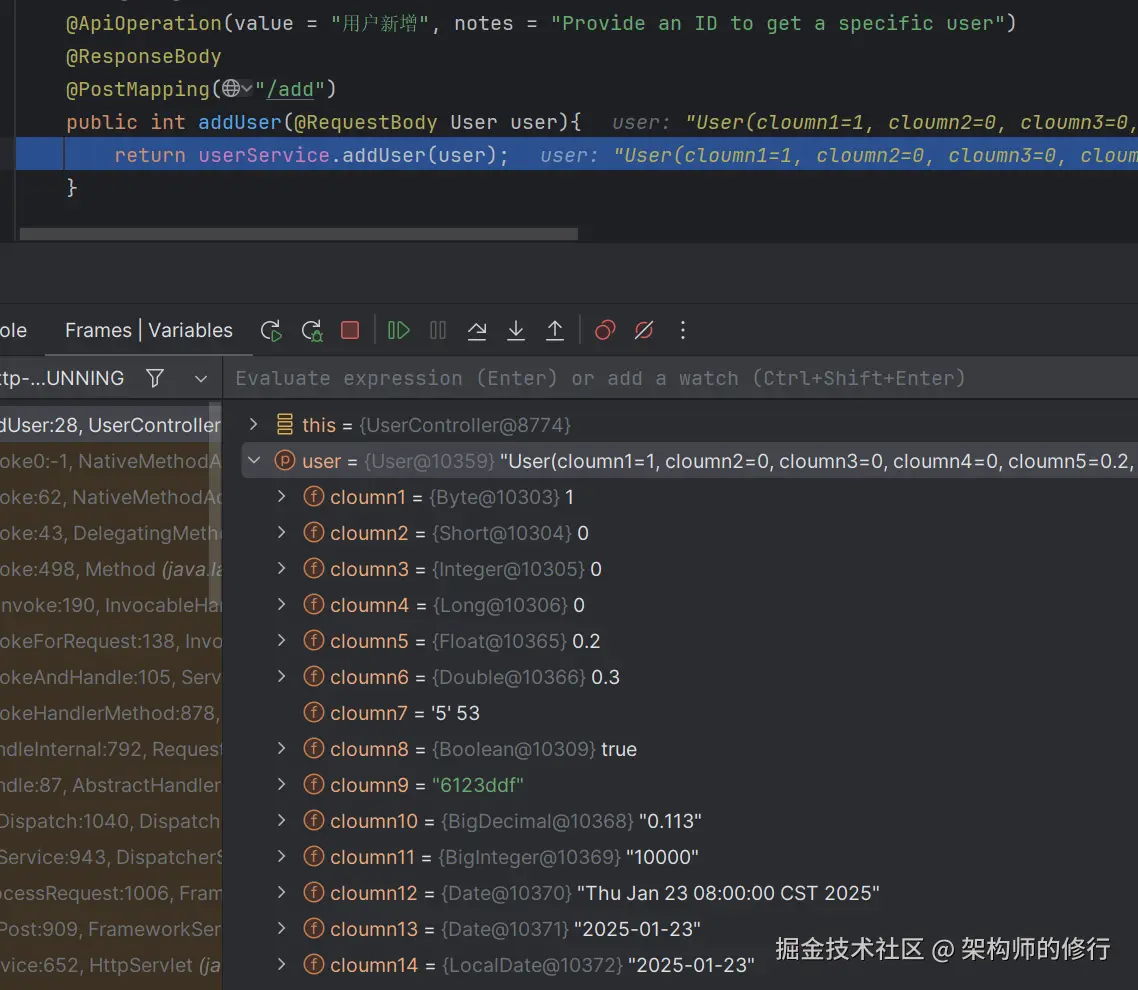Stop the debug session with red square
Screen dimensions: 1138x990
[x=351, y=331]
